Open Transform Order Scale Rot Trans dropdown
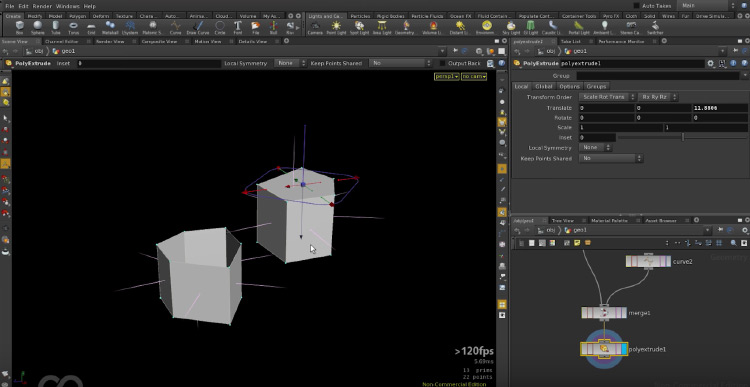The width and height of the screenshot is (750, 387). click(607, 97)
